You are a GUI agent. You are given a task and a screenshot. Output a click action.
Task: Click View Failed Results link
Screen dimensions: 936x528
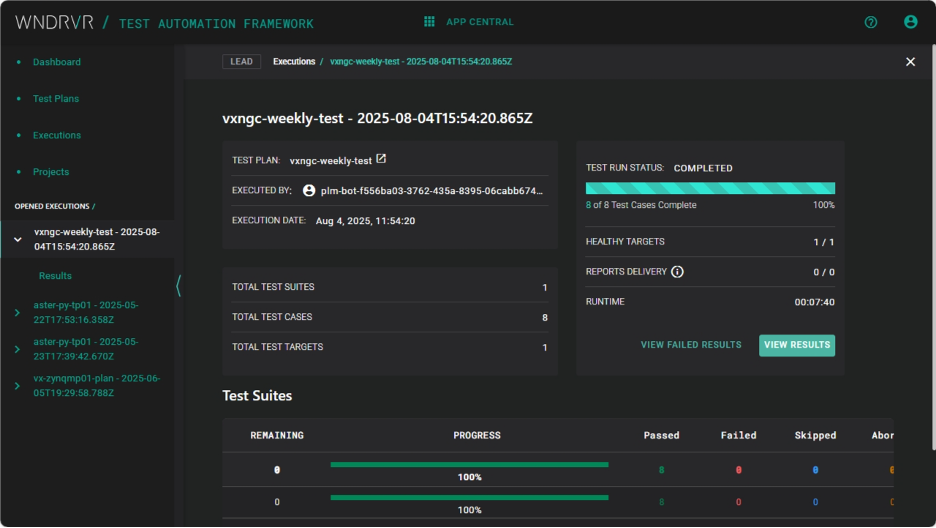691,345
